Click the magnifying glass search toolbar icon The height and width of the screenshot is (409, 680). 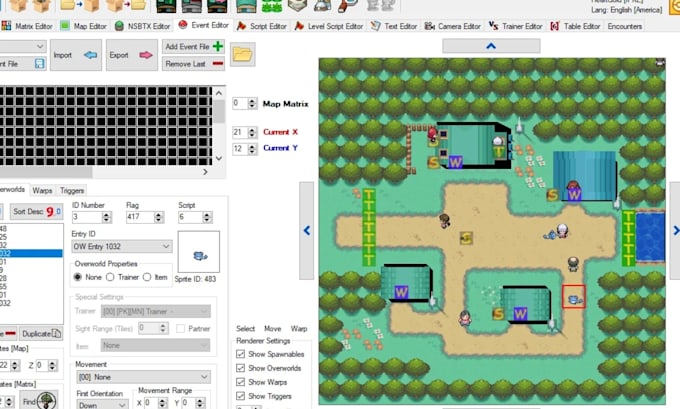pos(347,6)
